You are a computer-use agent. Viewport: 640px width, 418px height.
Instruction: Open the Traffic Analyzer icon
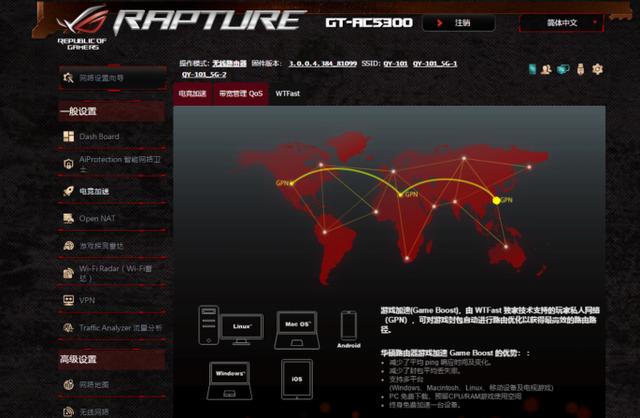69,328
